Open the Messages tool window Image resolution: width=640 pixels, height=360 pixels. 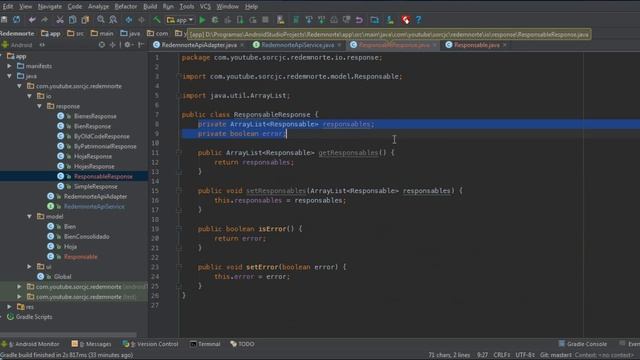point(91,344)
